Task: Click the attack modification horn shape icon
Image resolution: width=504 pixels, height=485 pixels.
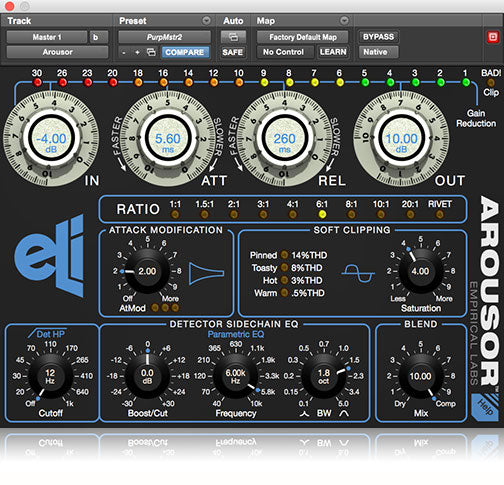Action: pos(206,274)
